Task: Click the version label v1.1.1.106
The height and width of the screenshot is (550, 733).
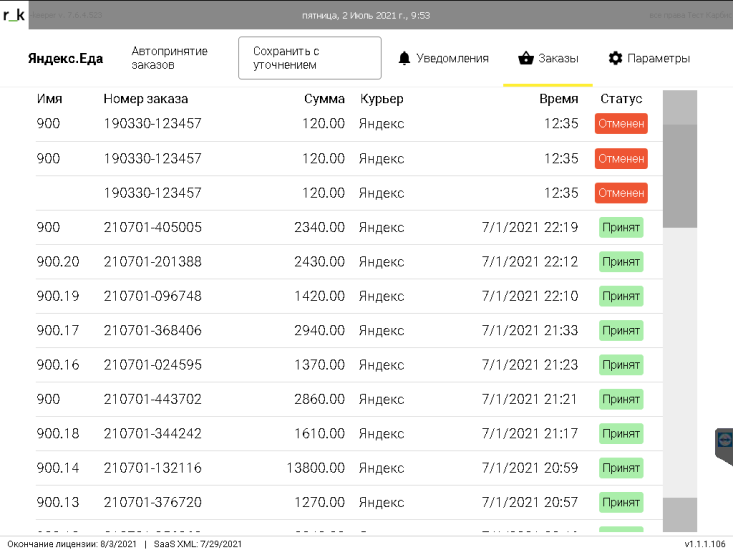Action: click(705, 544)
